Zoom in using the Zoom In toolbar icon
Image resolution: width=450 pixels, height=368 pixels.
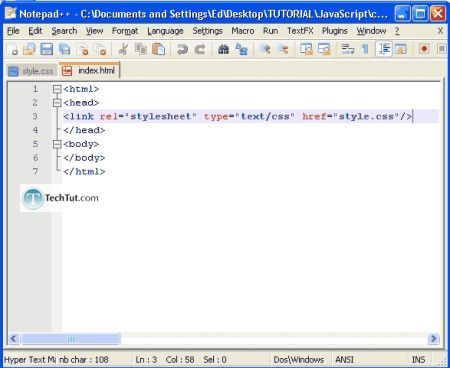[266, 49]
